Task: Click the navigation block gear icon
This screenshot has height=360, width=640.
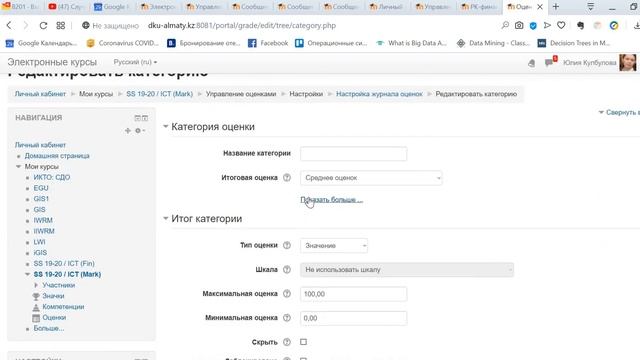Action: 140,131
